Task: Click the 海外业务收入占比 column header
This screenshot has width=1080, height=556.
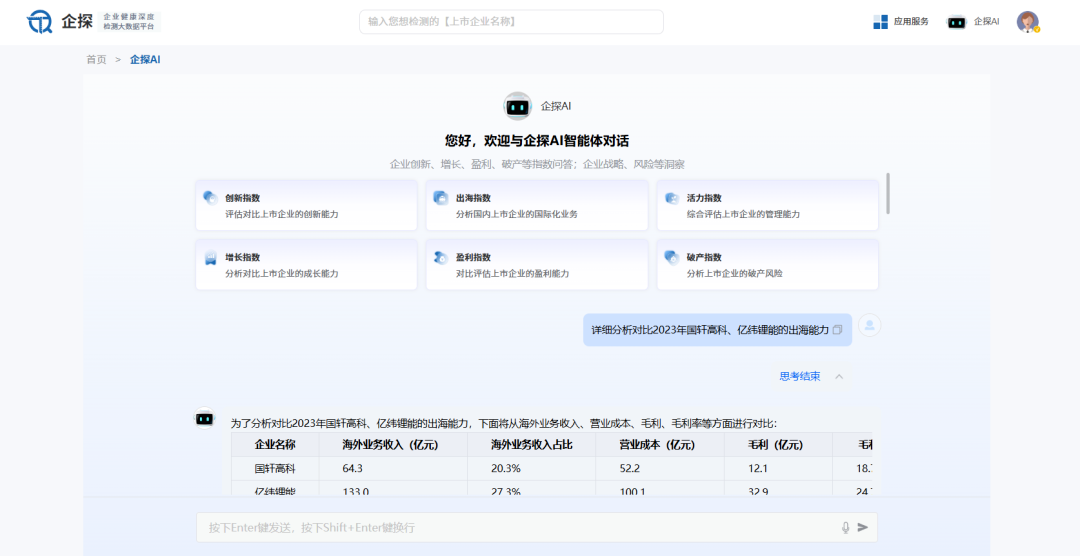Action: 531,445
